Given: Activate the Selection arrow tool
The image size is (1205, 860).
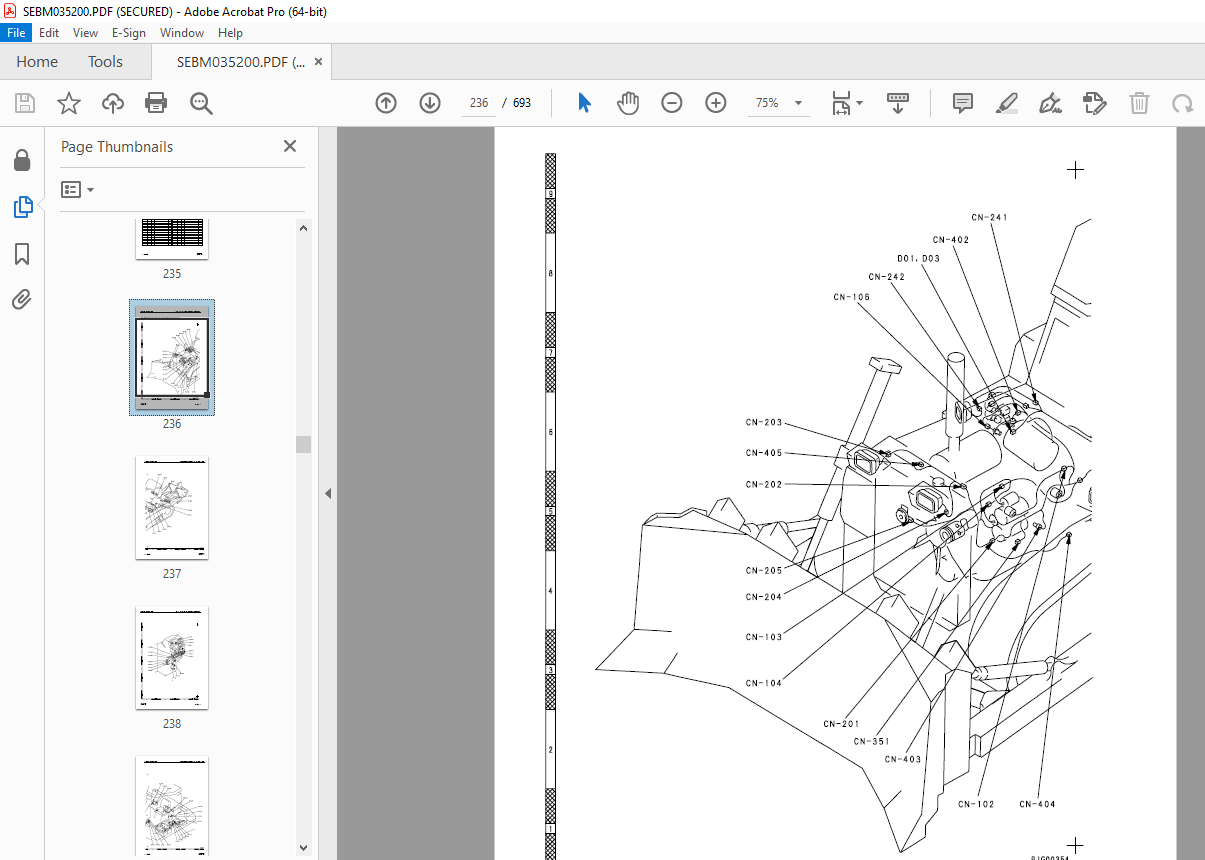Looking at the screenshot, I should [585, 103].
